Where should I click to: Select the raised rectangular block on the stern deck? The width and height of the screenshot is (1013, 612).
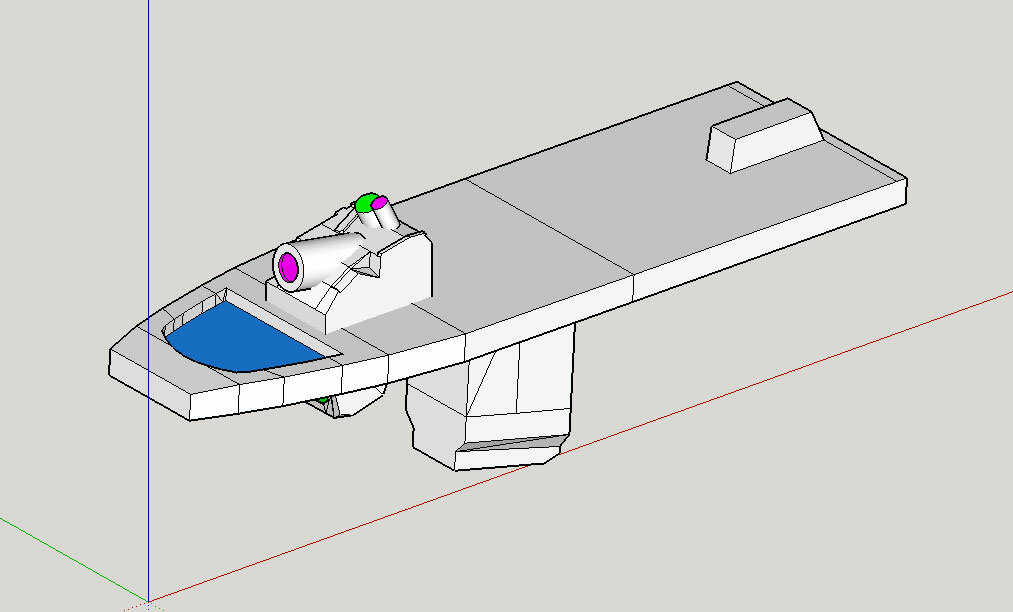pos(764,135)
